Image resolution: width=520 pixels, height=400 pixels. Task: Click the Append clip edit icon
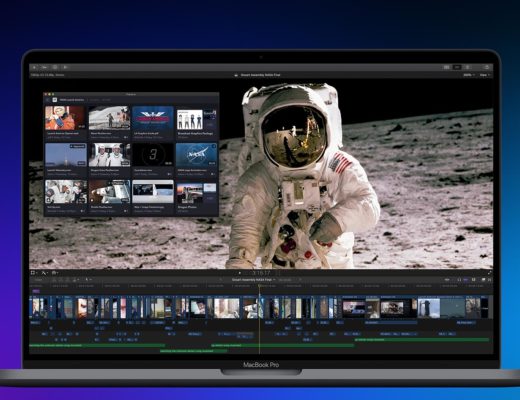tap(68, 280)
